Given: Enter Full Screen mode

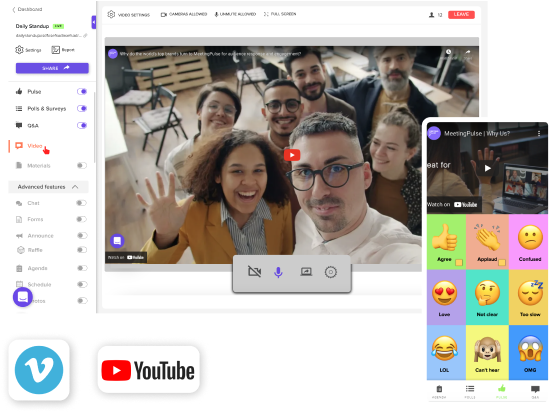Looking at the screenshot, I should coord(280,14).
